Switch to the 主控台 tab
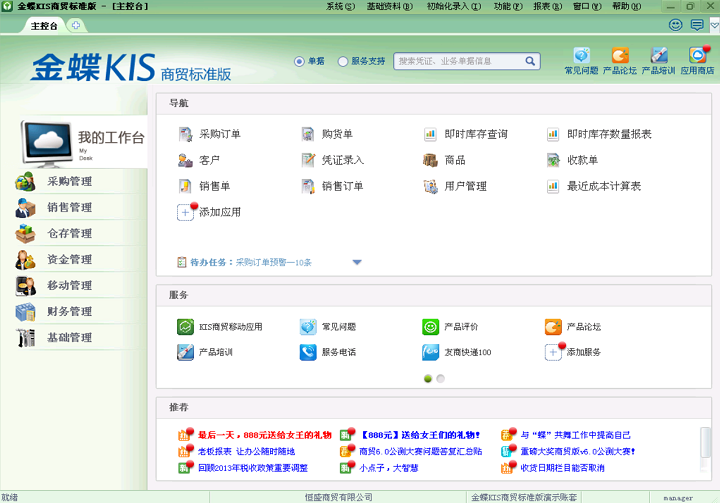The height and width of the screenshot is (503, 720). tap(44, 25)
